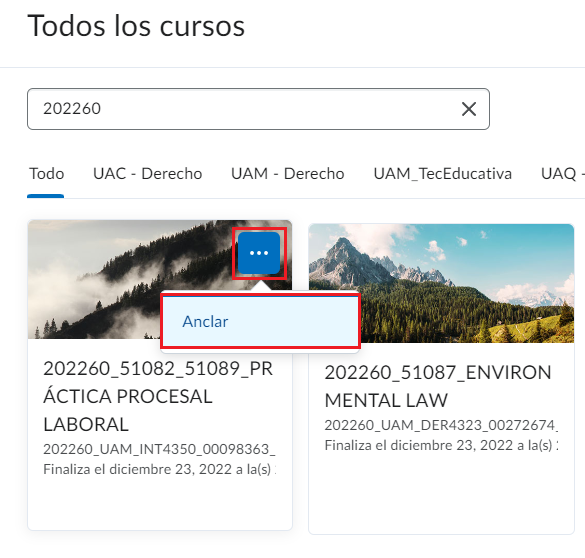Click the sunny alpine mountain course image
Image resolution: width=585 pixels, height=558 pixels.
point(466,261)
